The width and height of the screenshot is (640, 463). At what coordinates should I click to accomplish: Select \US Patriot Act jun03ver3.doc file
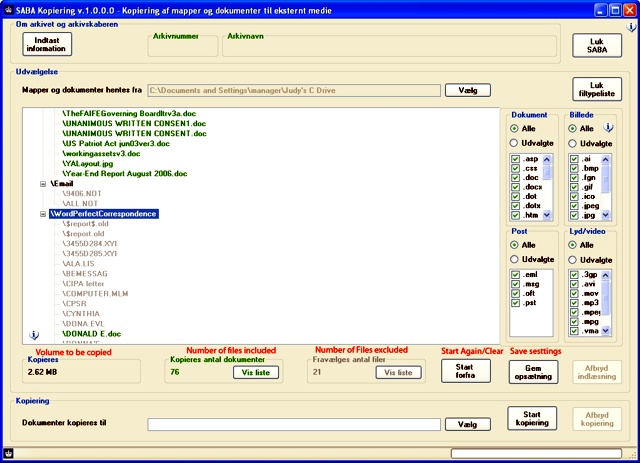click(x=116, y=143)
